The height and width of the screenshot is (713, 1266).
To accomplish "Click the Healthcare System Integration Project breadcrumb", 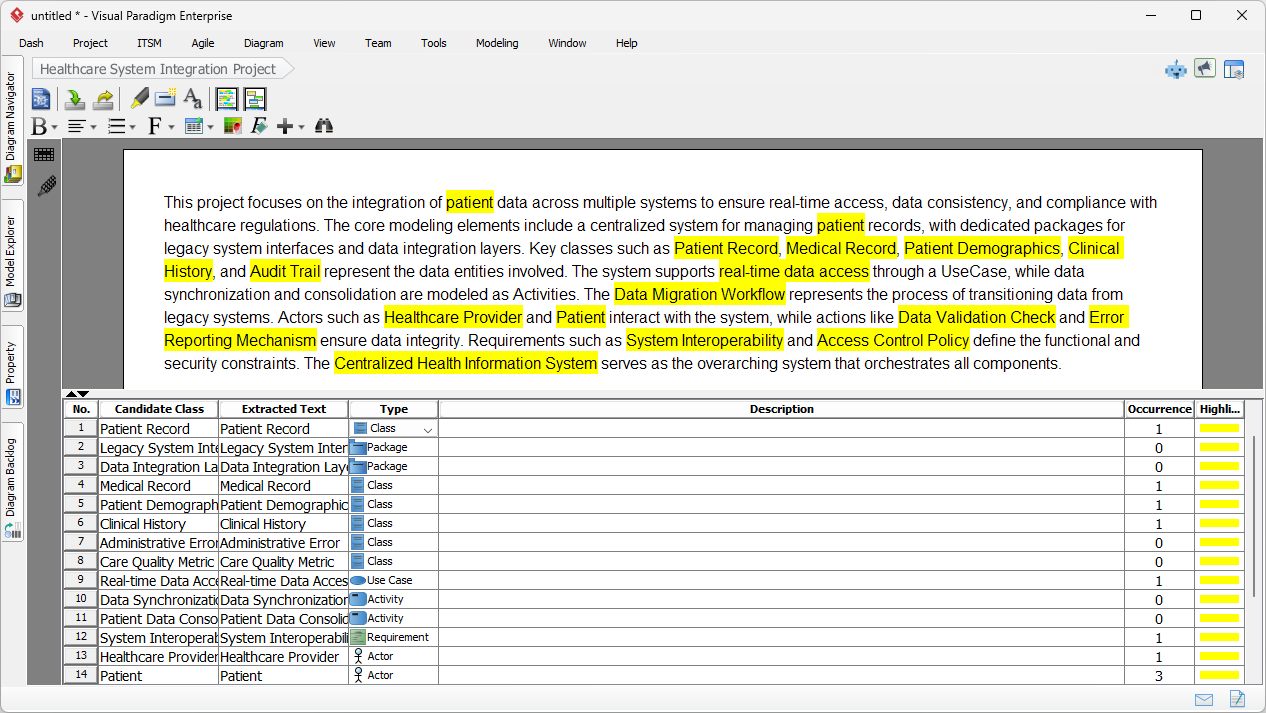I will point(155,69).
